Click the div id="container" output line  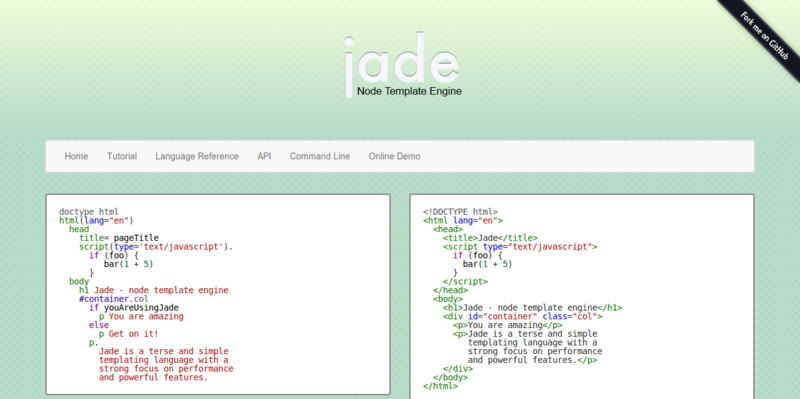(x=522, y=316)
